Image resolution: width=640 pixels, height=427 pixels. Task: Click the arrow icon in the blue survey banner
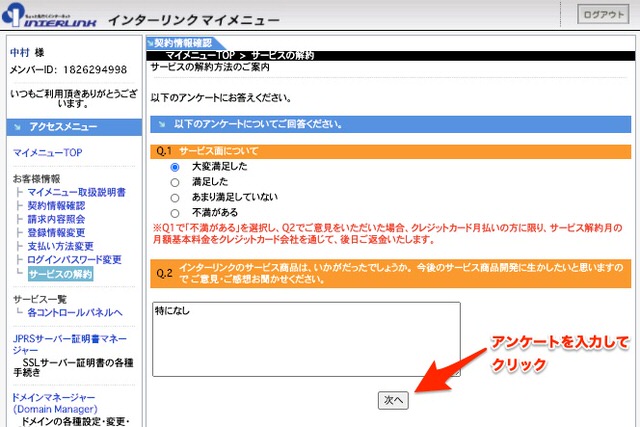pos(162,124)
